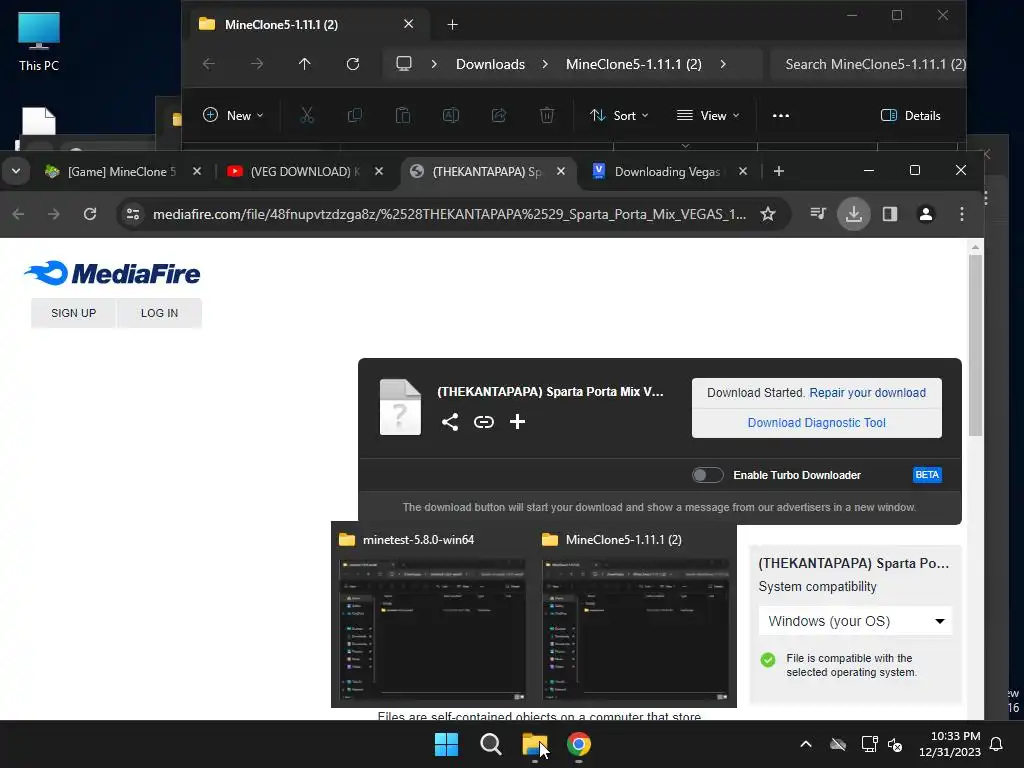Bookmark page with the star icon

pos(768,214)
